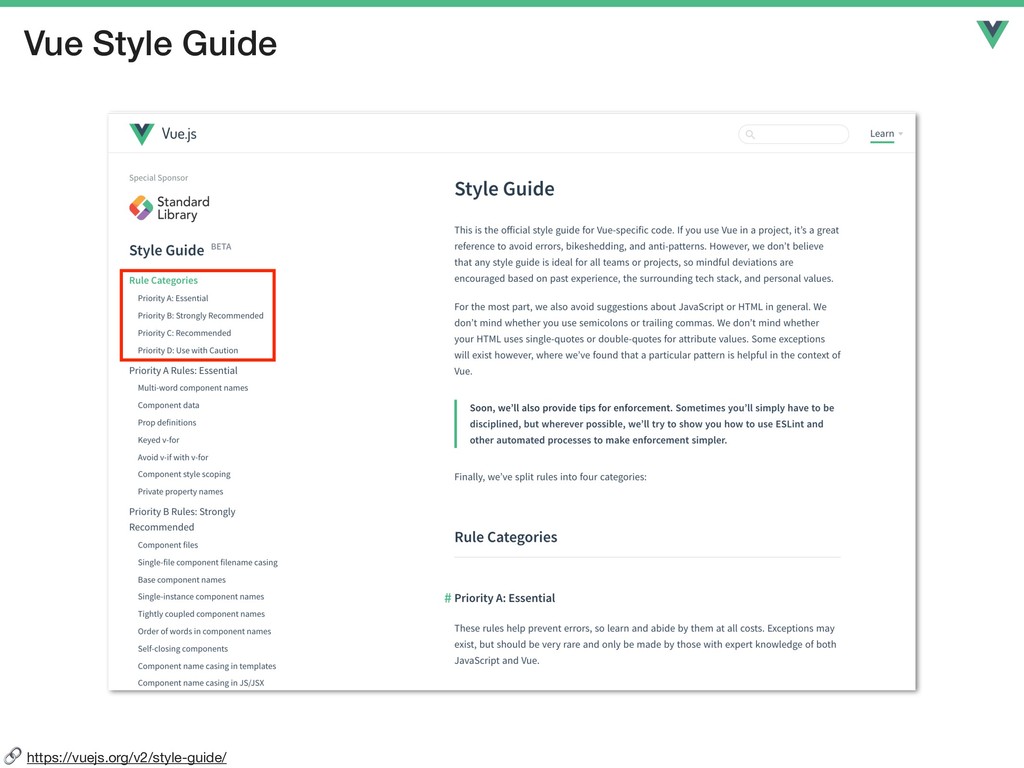Click the # anchor beside Priority A: Essential

coord(447,598)
